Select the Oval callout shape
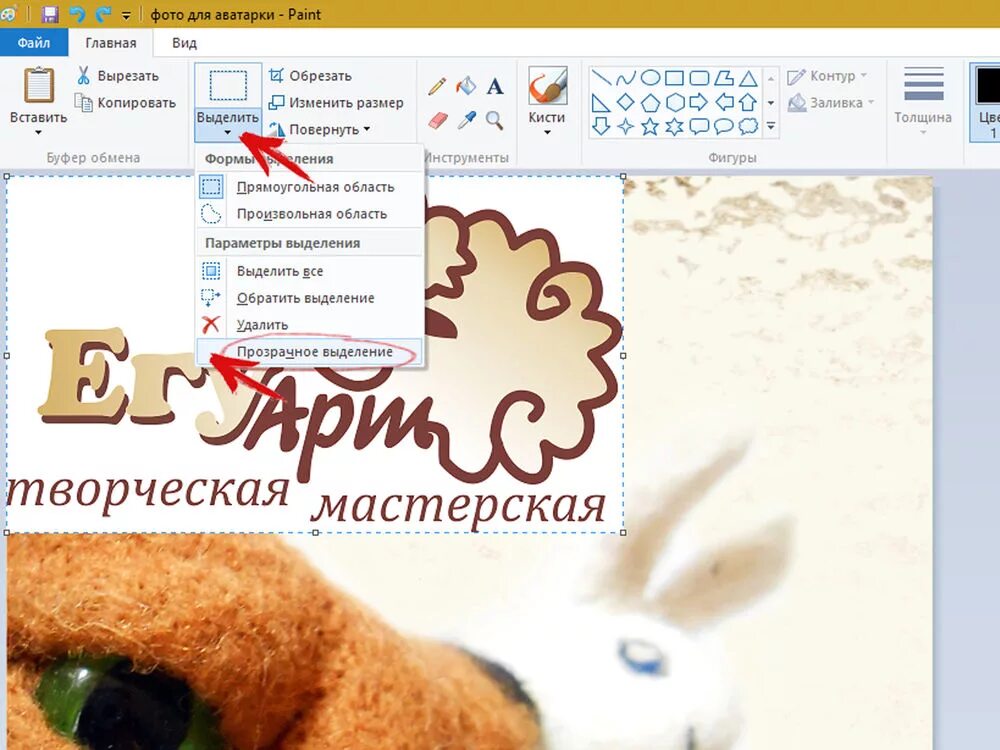The image size is (1000, 750). (x=723, y=126)
